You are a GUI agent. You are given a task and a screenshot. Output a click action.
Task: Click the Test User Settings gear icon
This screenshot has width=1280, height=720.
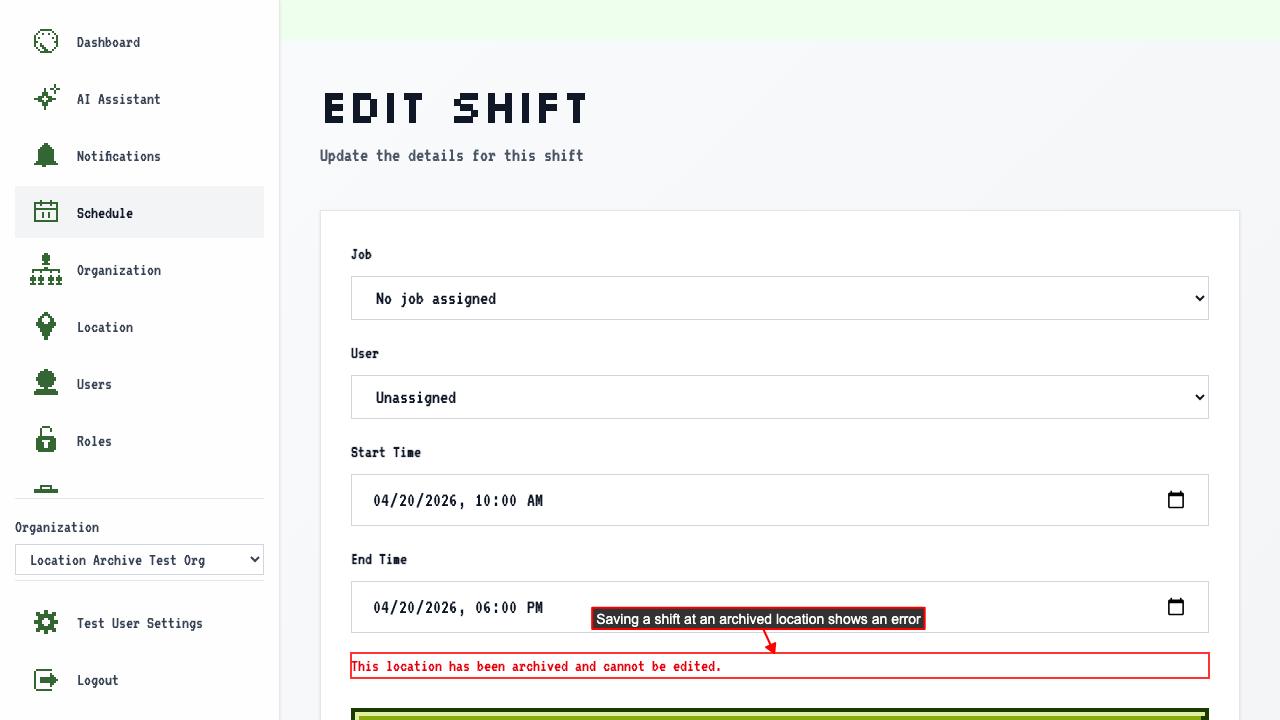pos(46,623)
